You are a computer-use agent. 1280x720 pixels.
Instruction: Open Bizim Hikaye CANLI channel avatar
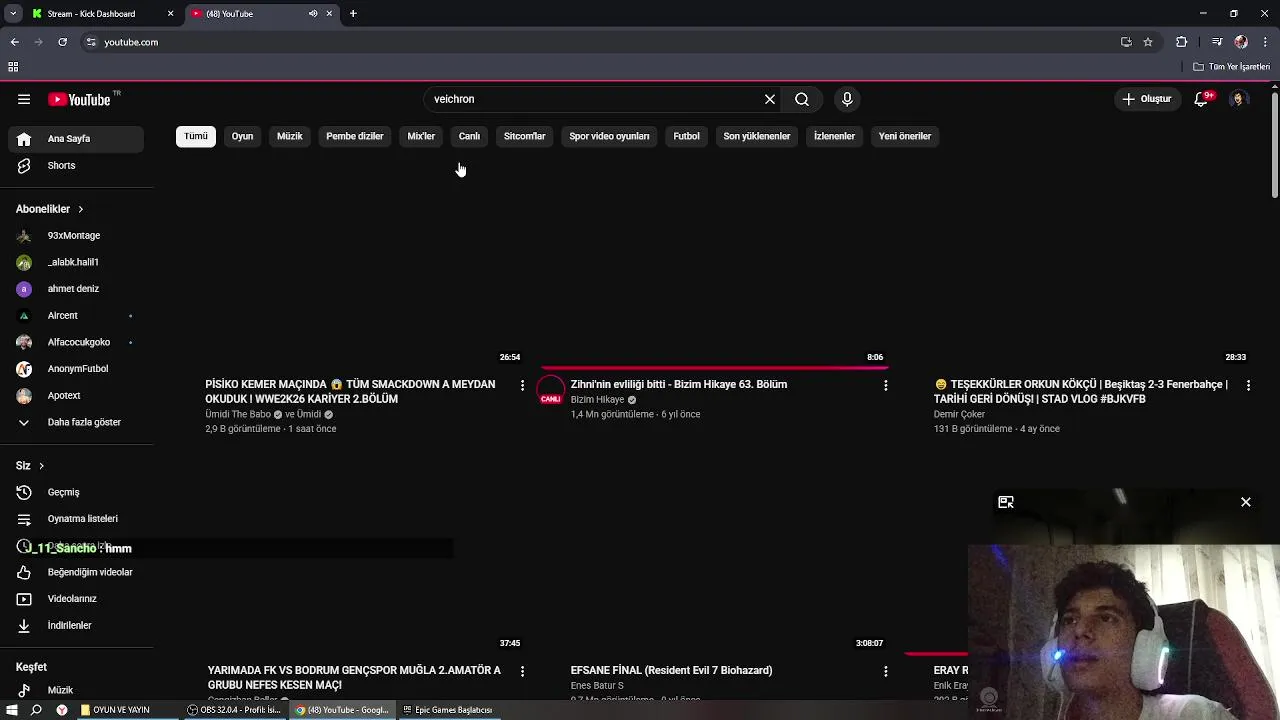click(551, 391)
